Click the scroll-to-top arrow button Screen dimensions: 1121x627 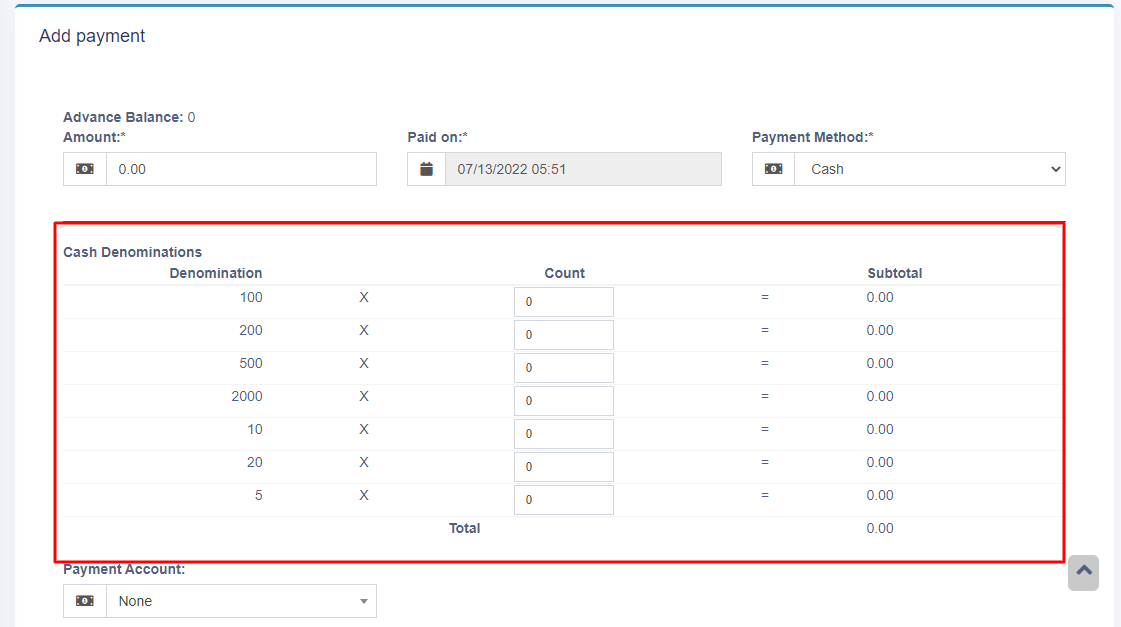tap(1083, 573)
